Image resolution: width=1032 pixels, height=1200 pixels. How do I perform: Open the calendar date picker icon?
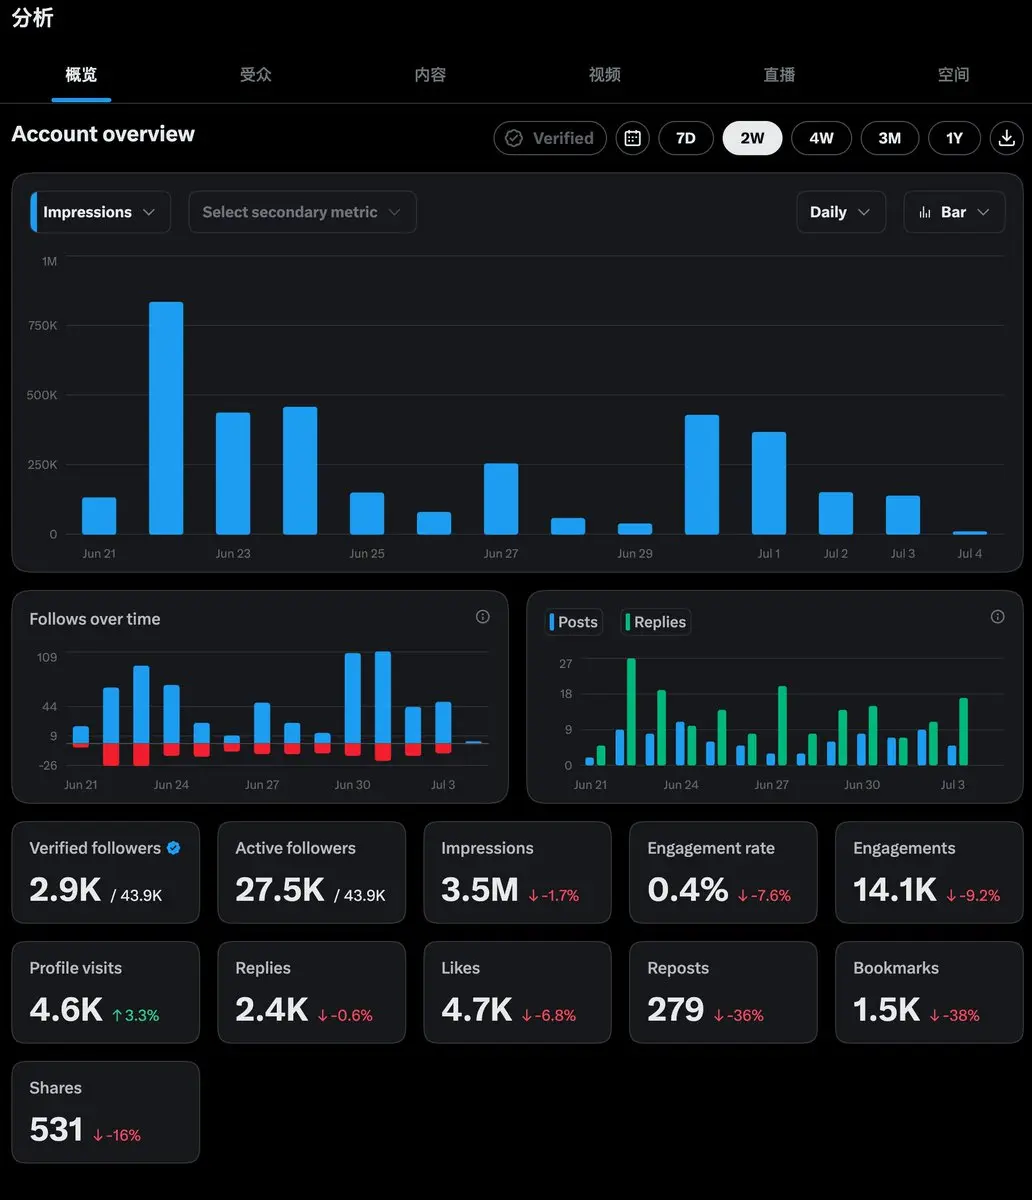[x=632, y=138]
